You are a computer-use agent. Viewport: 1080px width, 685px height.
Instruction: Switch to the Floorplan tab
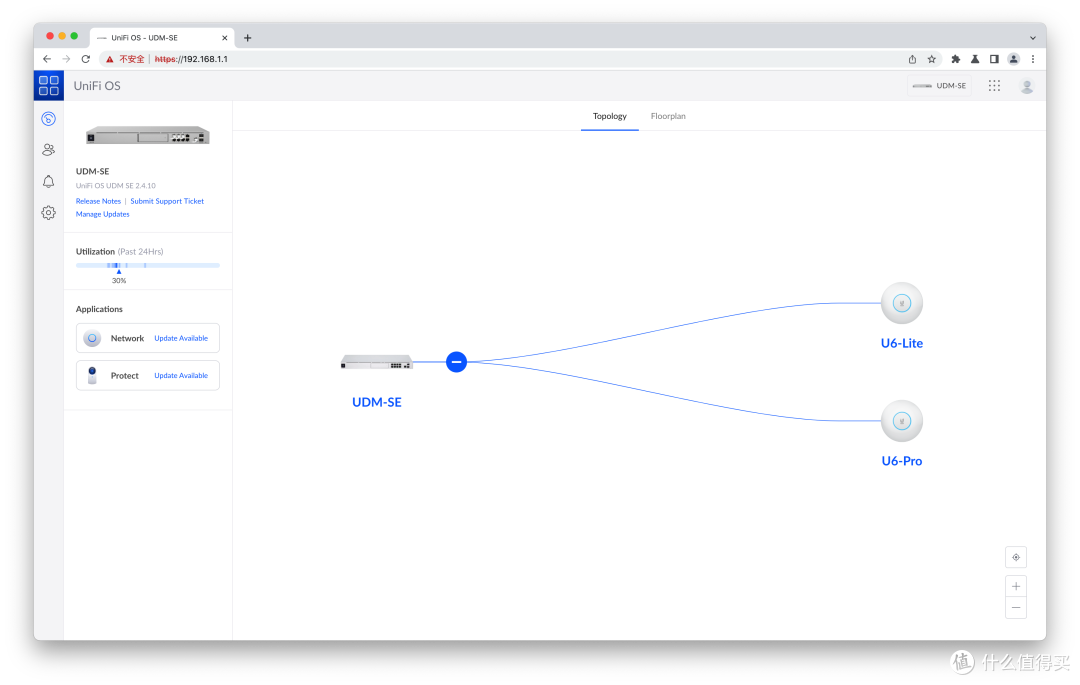coord(668,116)
